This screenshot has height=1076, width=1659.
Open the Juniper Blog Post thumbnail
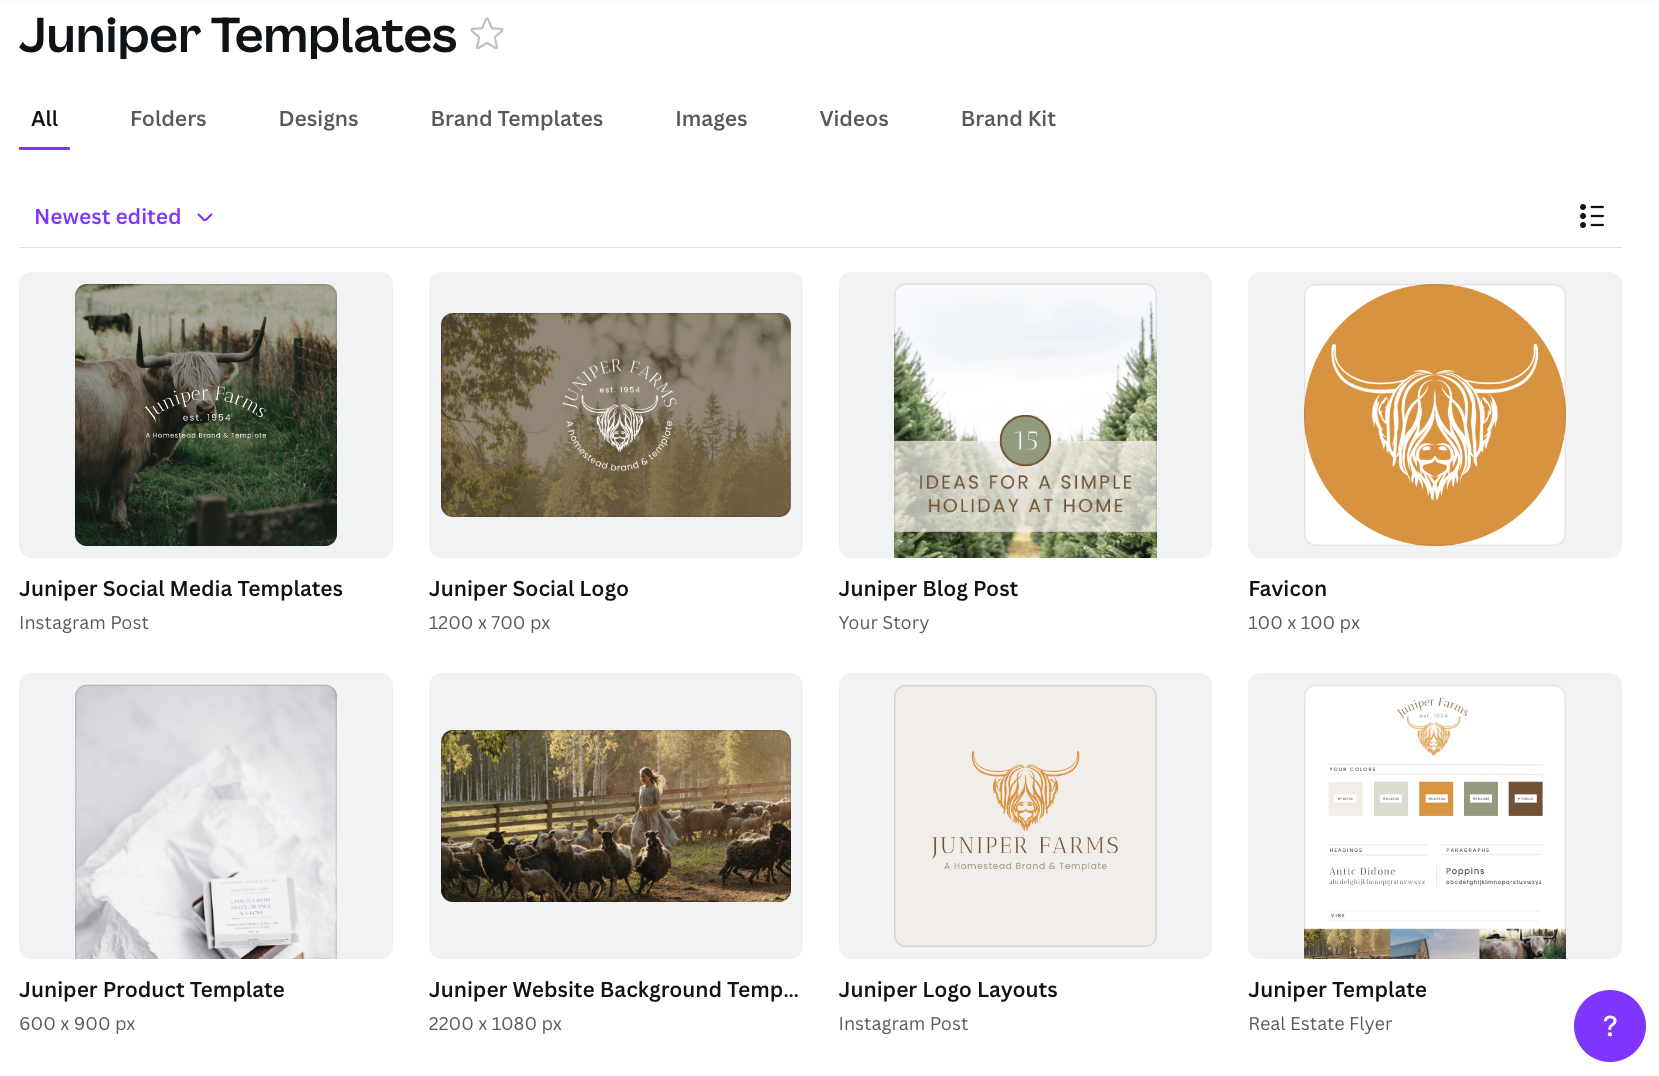(x=1025, y=415)
